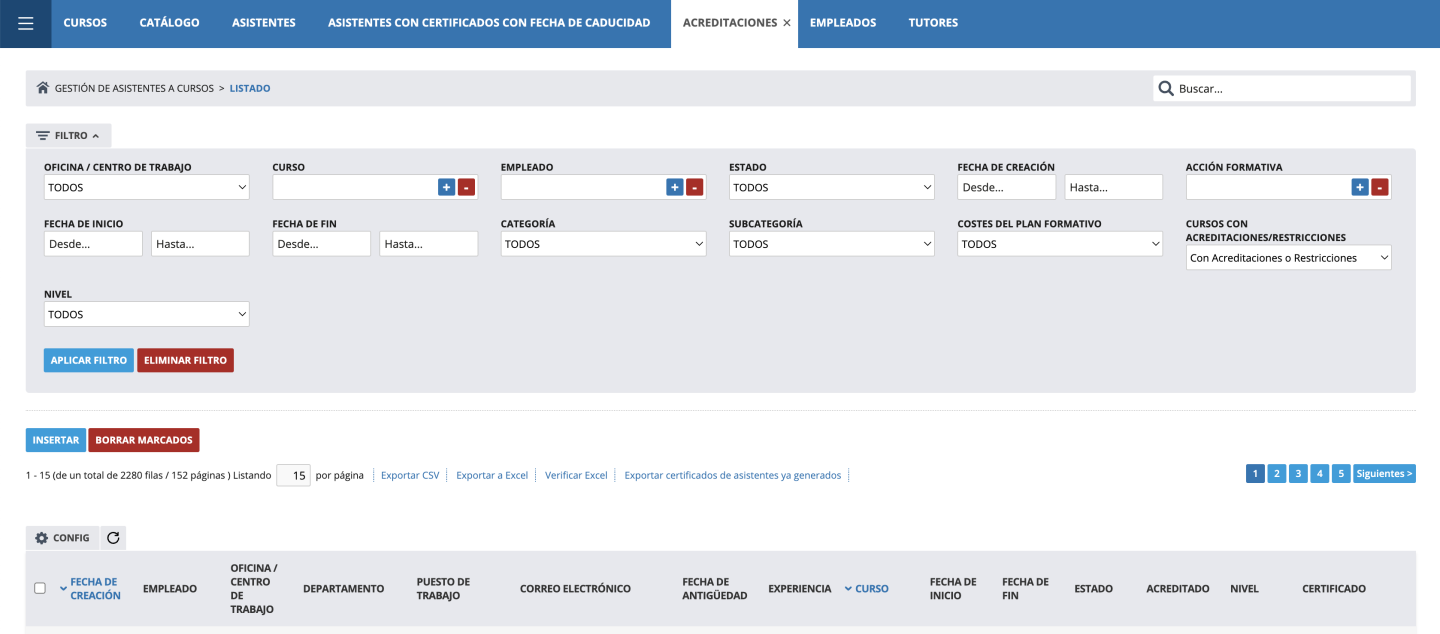Add employee with Empleado plus icon
Screen dimensions: 1440x634
coord(675,187)
